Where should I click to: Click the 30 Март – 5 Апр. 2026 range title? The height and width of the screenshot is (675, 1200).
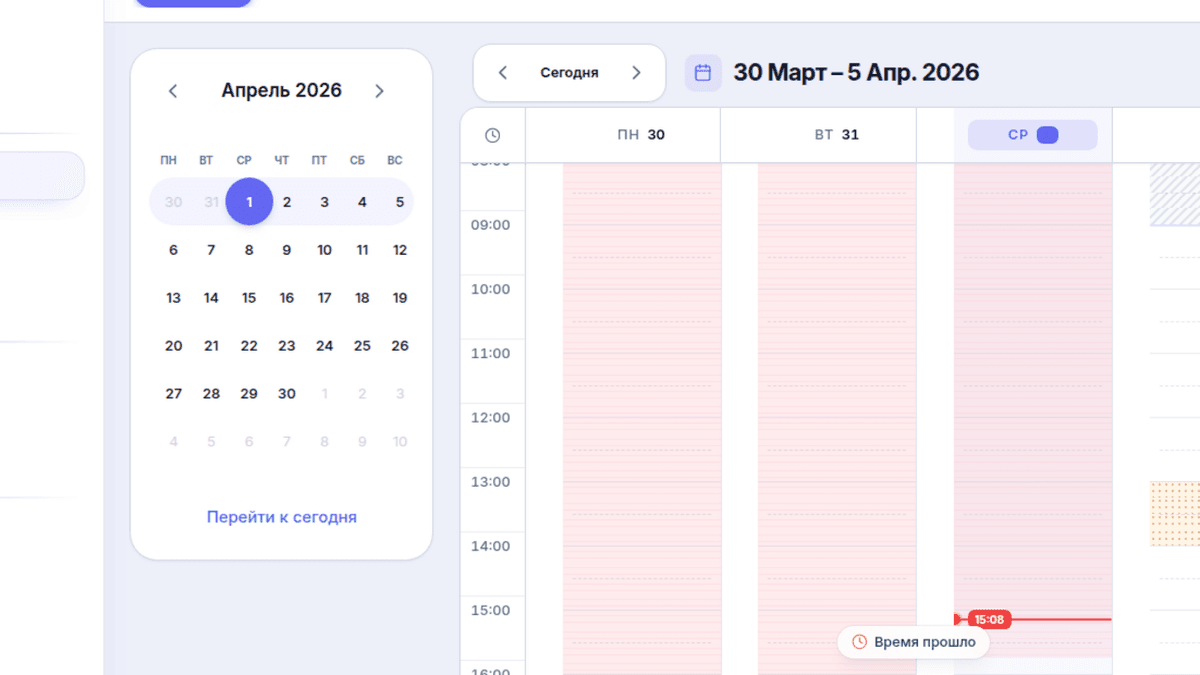click(x=856, y=73)
